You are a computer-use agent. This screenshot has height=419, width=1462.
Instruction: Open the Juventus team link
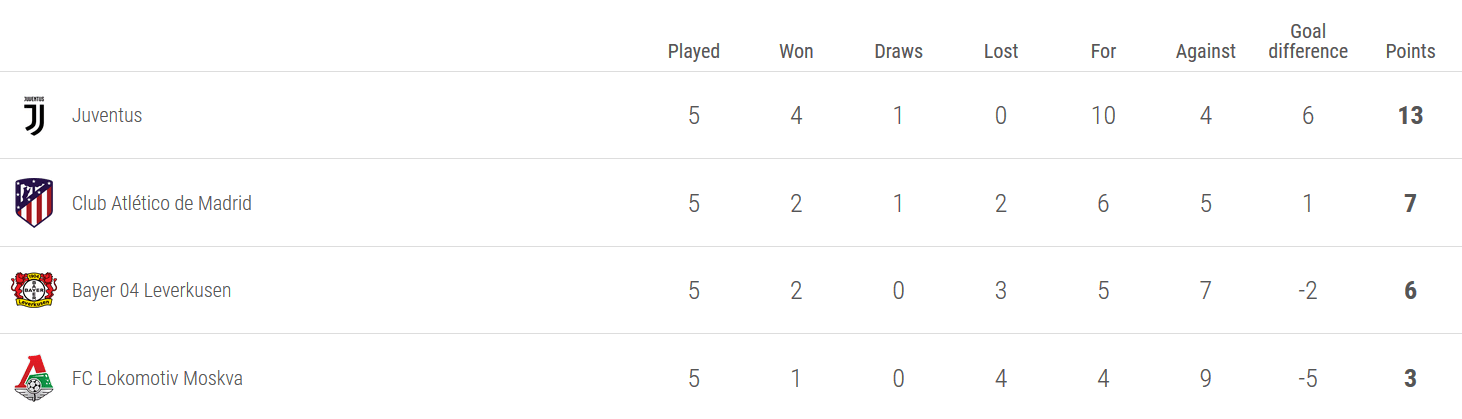pos(107,116)
